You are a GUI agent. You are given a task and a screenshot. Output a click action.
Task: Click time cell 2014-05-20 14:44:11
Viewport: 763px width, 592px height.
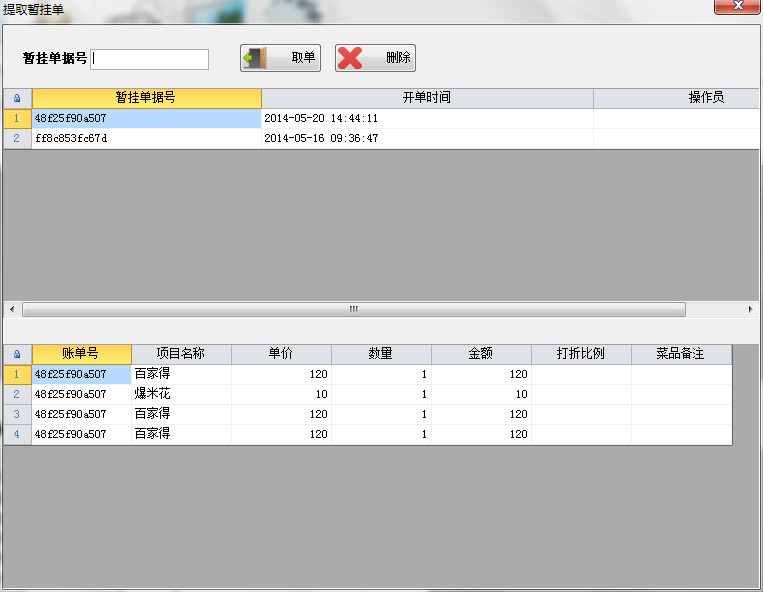pos(427,119)
